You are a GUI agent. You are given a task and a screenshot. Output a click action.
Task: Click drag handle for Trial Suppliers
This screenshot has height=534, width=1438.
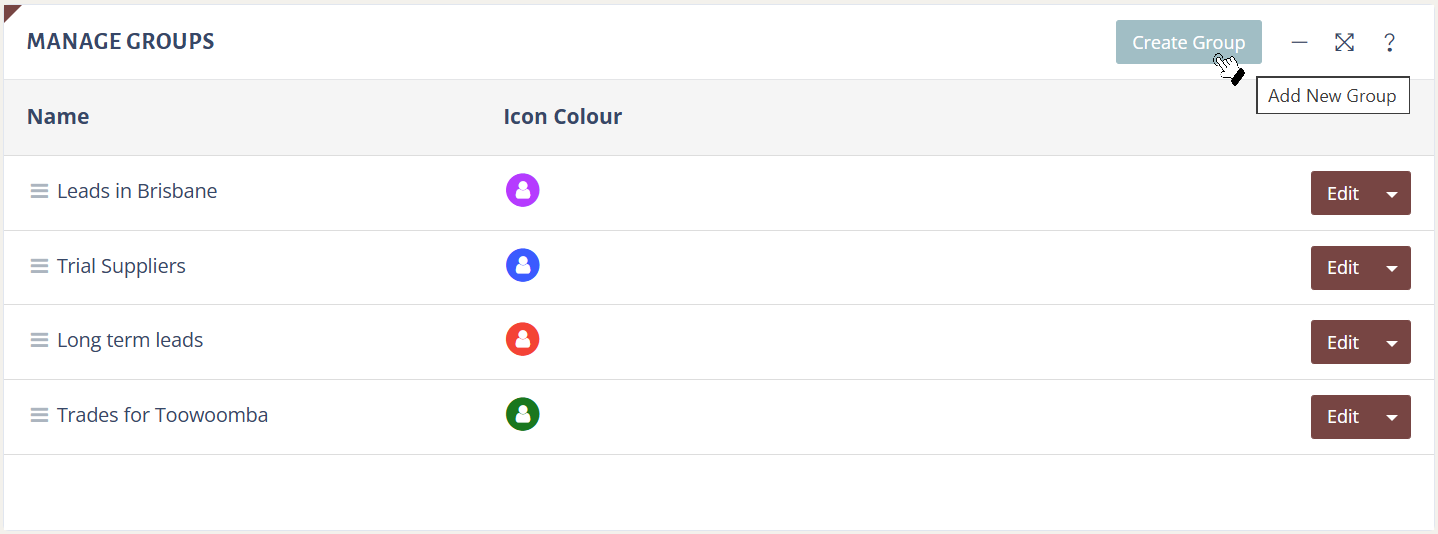point(39,266)
